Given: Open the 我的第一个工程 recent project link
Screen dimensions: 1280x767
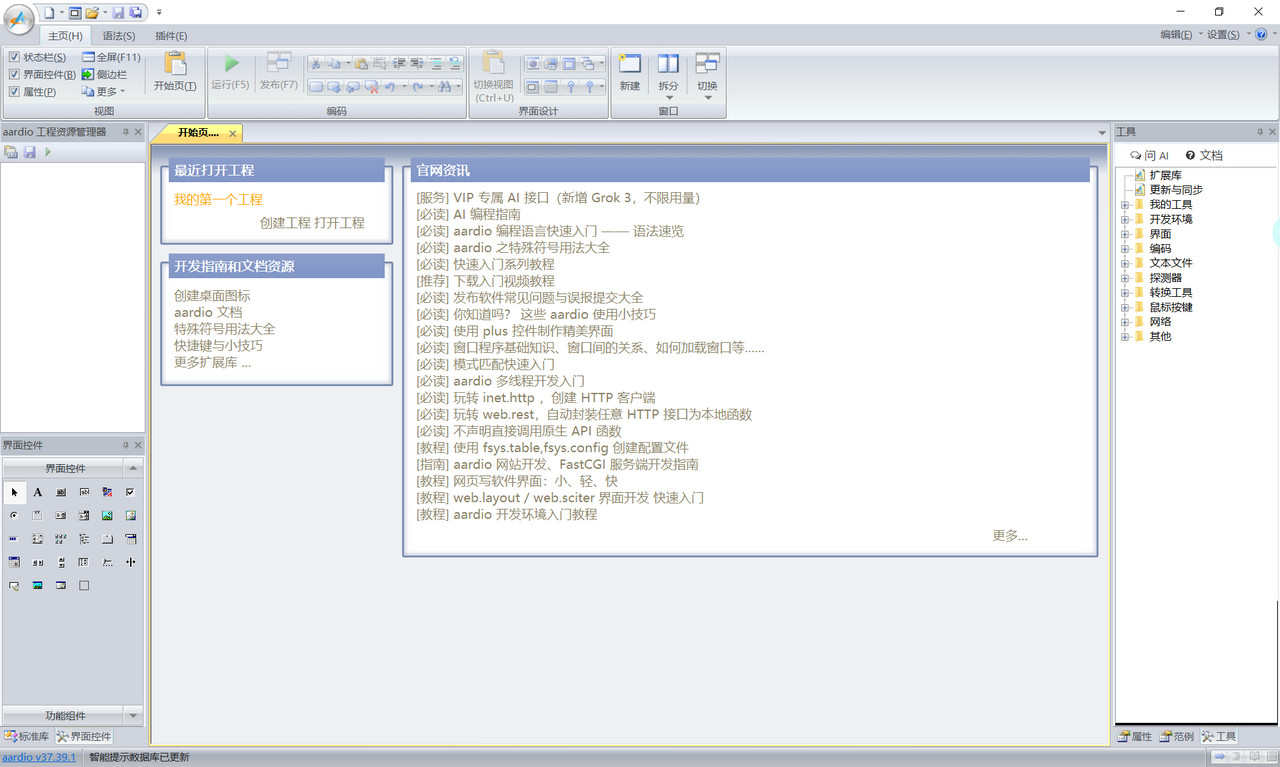Looking at the screenshot, I should [x=218, y=200].
